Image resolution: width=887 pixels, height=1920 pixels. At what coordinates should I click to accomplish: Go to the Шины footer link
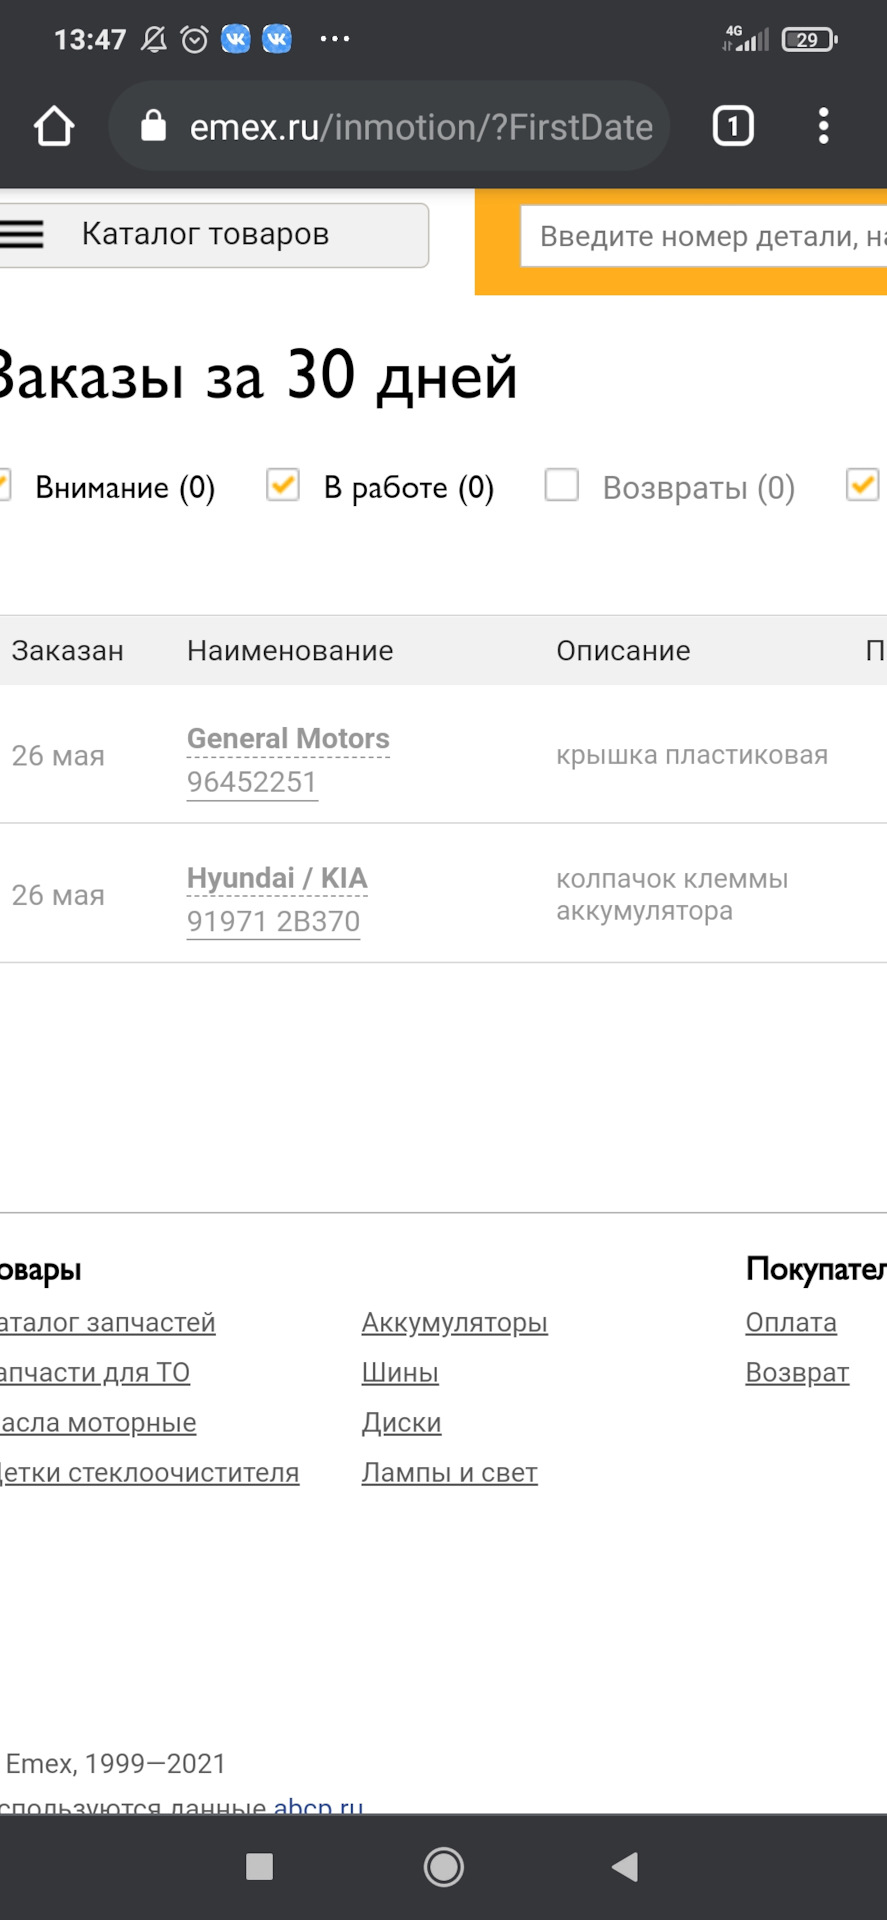point(400,1372)
